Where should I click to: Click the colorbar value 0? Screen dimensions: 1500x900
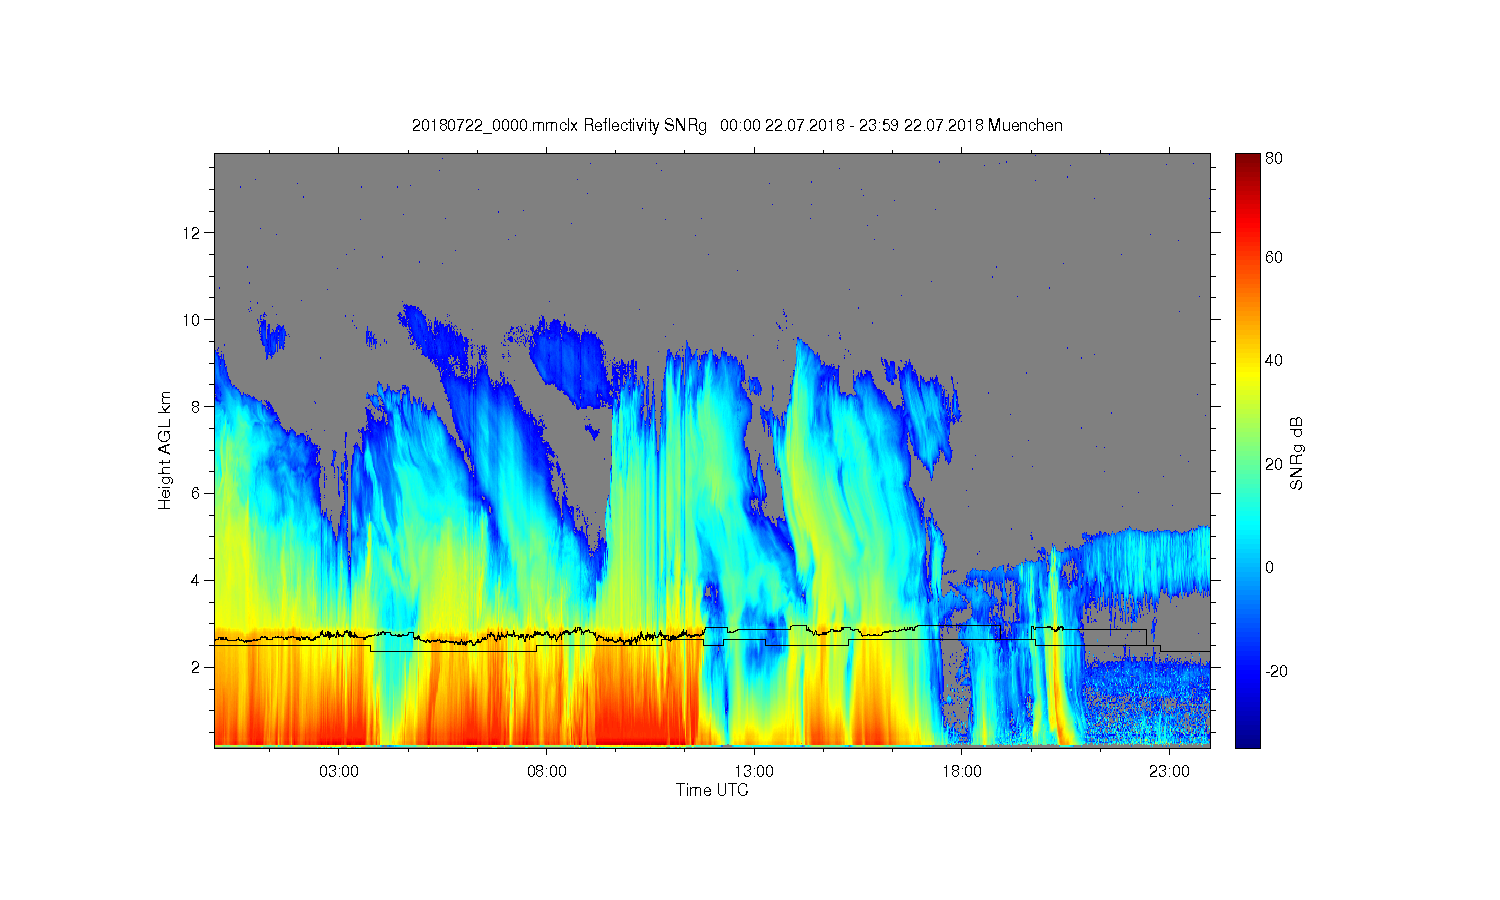tap(1269, 568)
